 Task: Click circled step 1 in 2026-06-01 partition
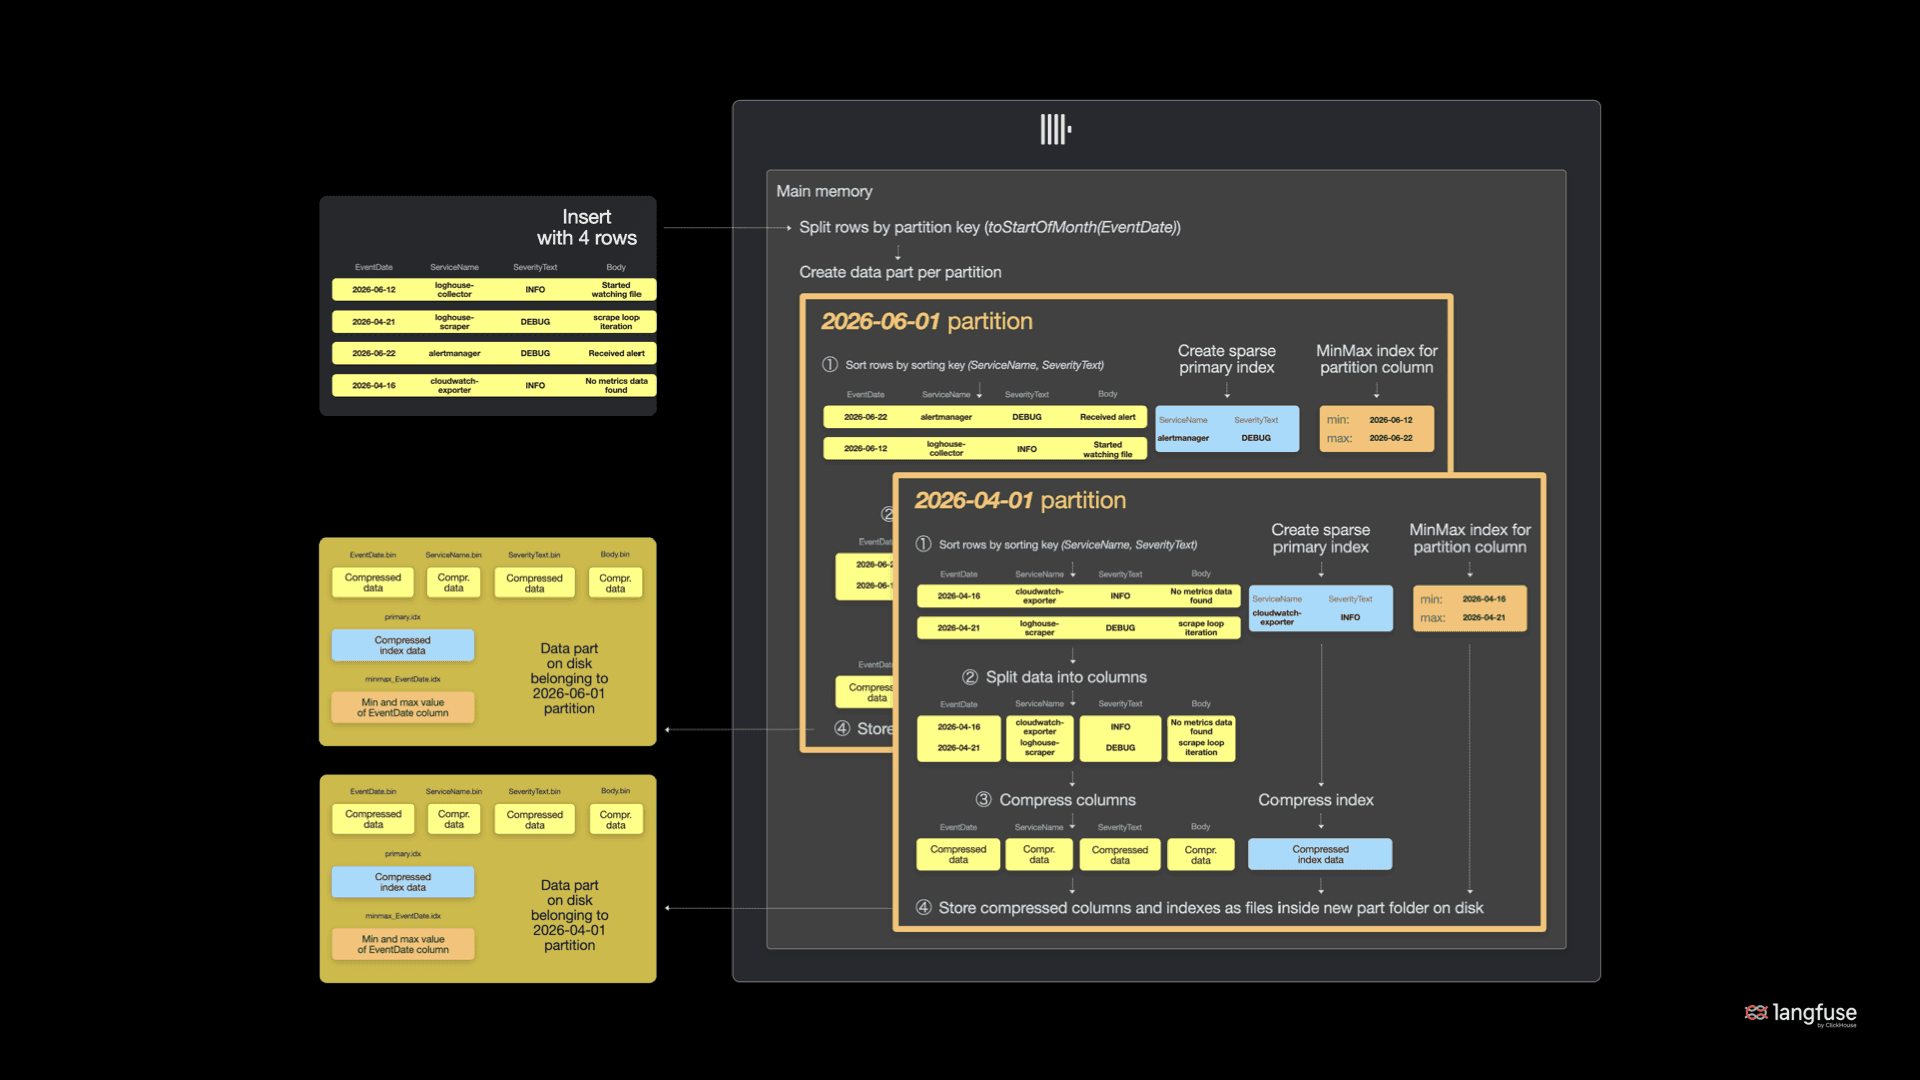coord(830,365)
